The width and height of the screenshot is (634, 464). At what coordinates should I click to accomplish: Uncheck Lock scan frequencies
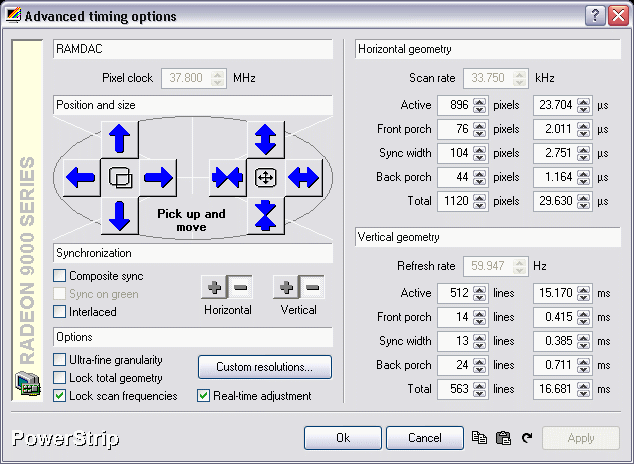pyautogui.click(x=60, y=396)
